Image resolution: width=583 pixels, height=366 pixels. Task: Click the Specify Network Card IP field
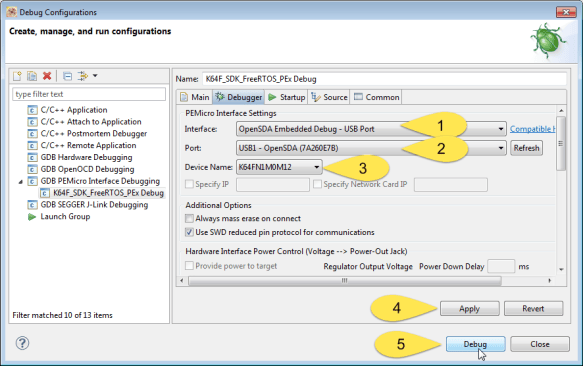click(x=451, y=184)
